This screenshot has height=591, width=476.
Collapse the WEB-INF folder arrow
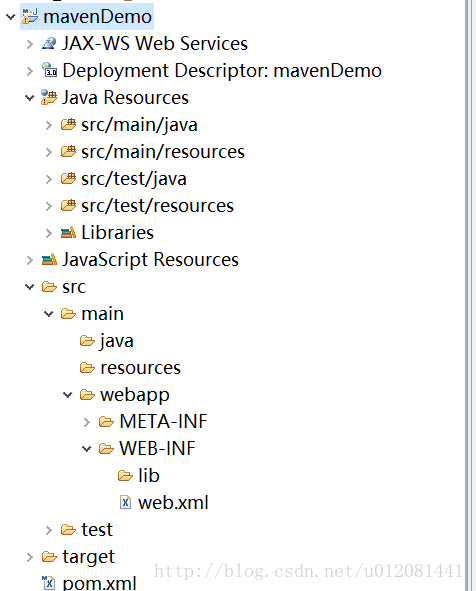point(87,449)
